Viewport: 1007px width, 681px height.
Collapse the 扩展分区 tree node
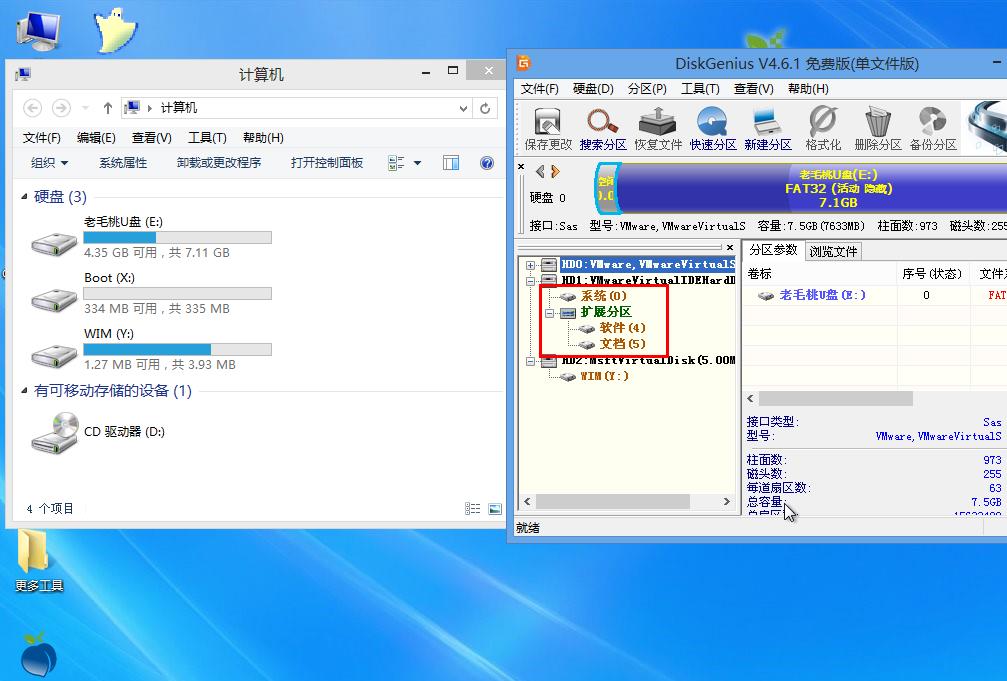[549, 312]
